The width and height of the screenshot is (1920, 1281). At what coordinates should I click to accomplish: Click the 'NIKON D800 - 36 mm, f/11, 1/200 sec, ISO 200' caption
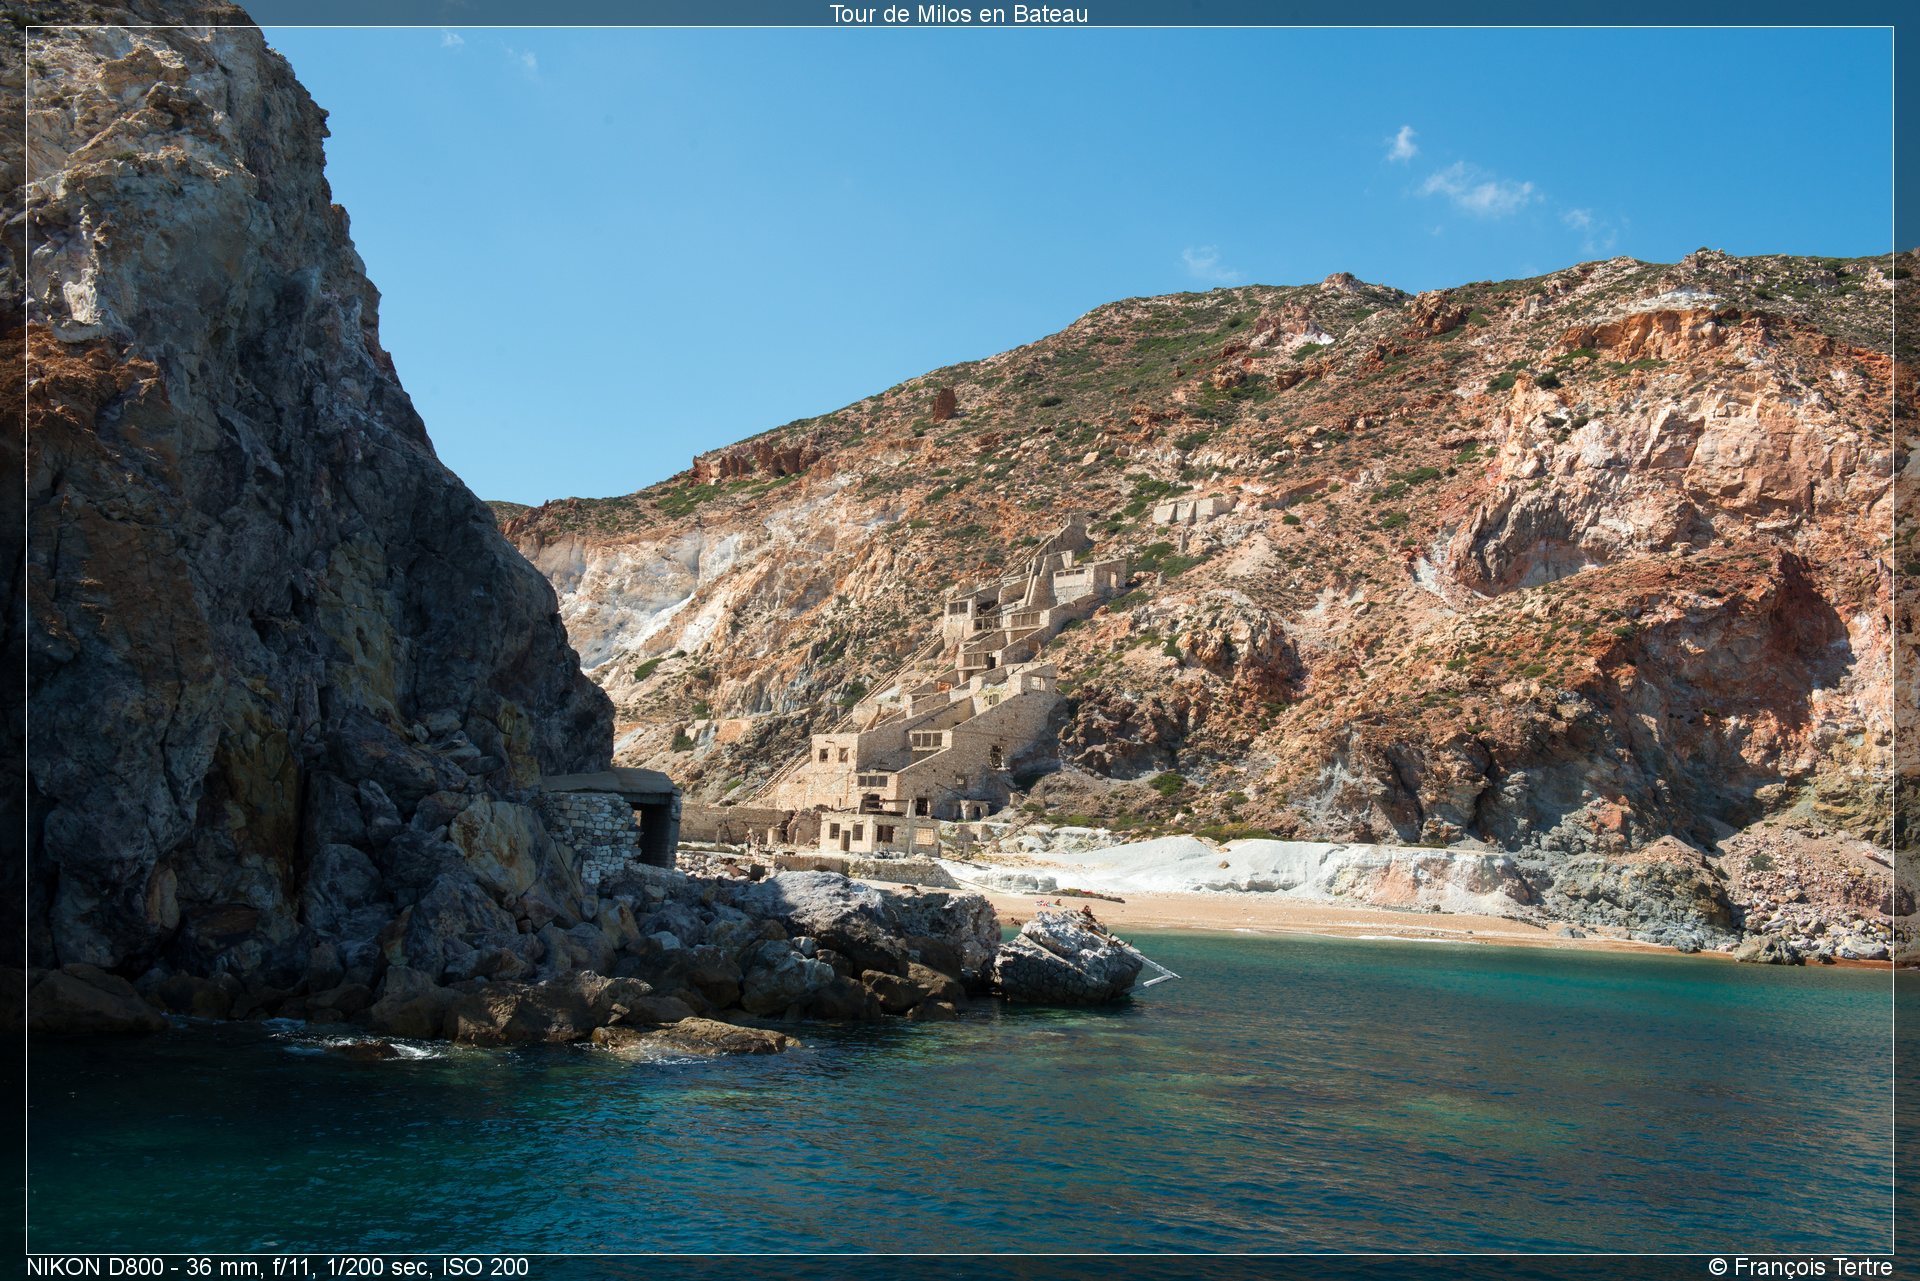coord(277,1267)
